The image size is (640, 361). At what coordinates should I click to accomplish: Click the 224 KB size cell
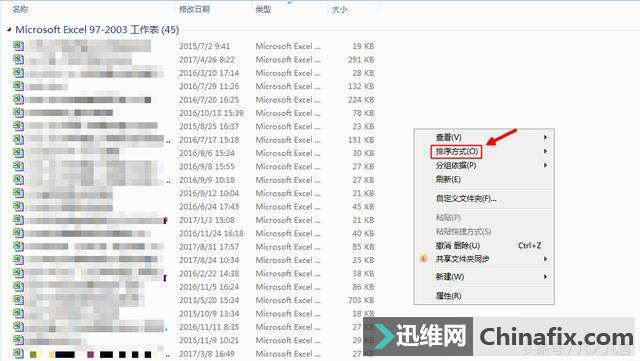click(361, 99)
